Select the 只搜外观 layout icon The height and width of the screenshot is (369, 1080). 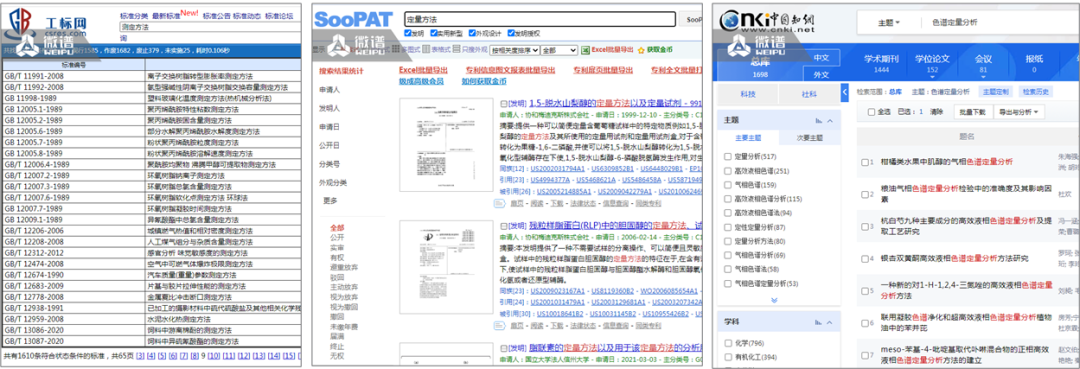click(x=457, y=50)
